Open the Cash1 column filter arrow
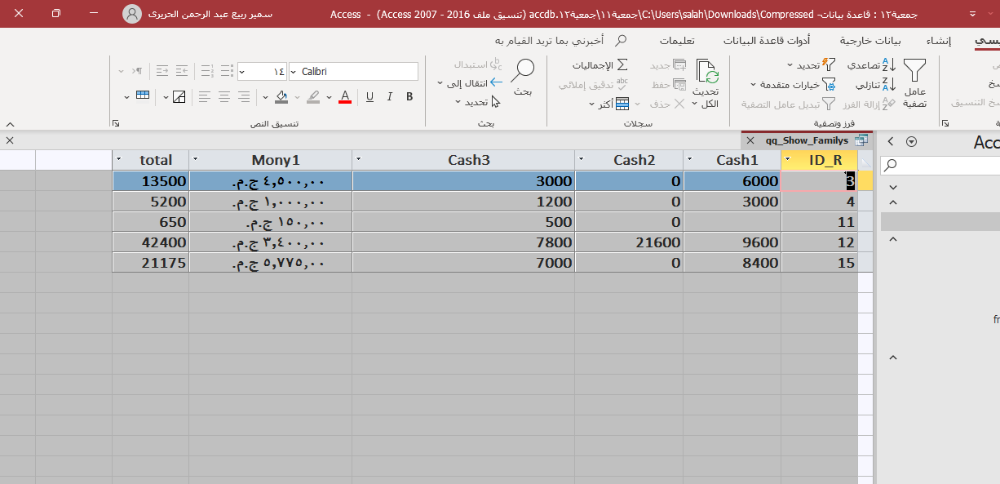This screenshot has height=484, width=1000. coord(691,160)
